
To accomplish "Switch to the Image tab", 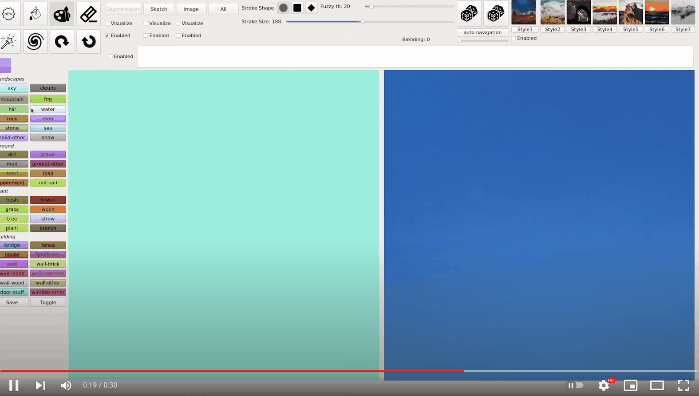I will 191,9.
